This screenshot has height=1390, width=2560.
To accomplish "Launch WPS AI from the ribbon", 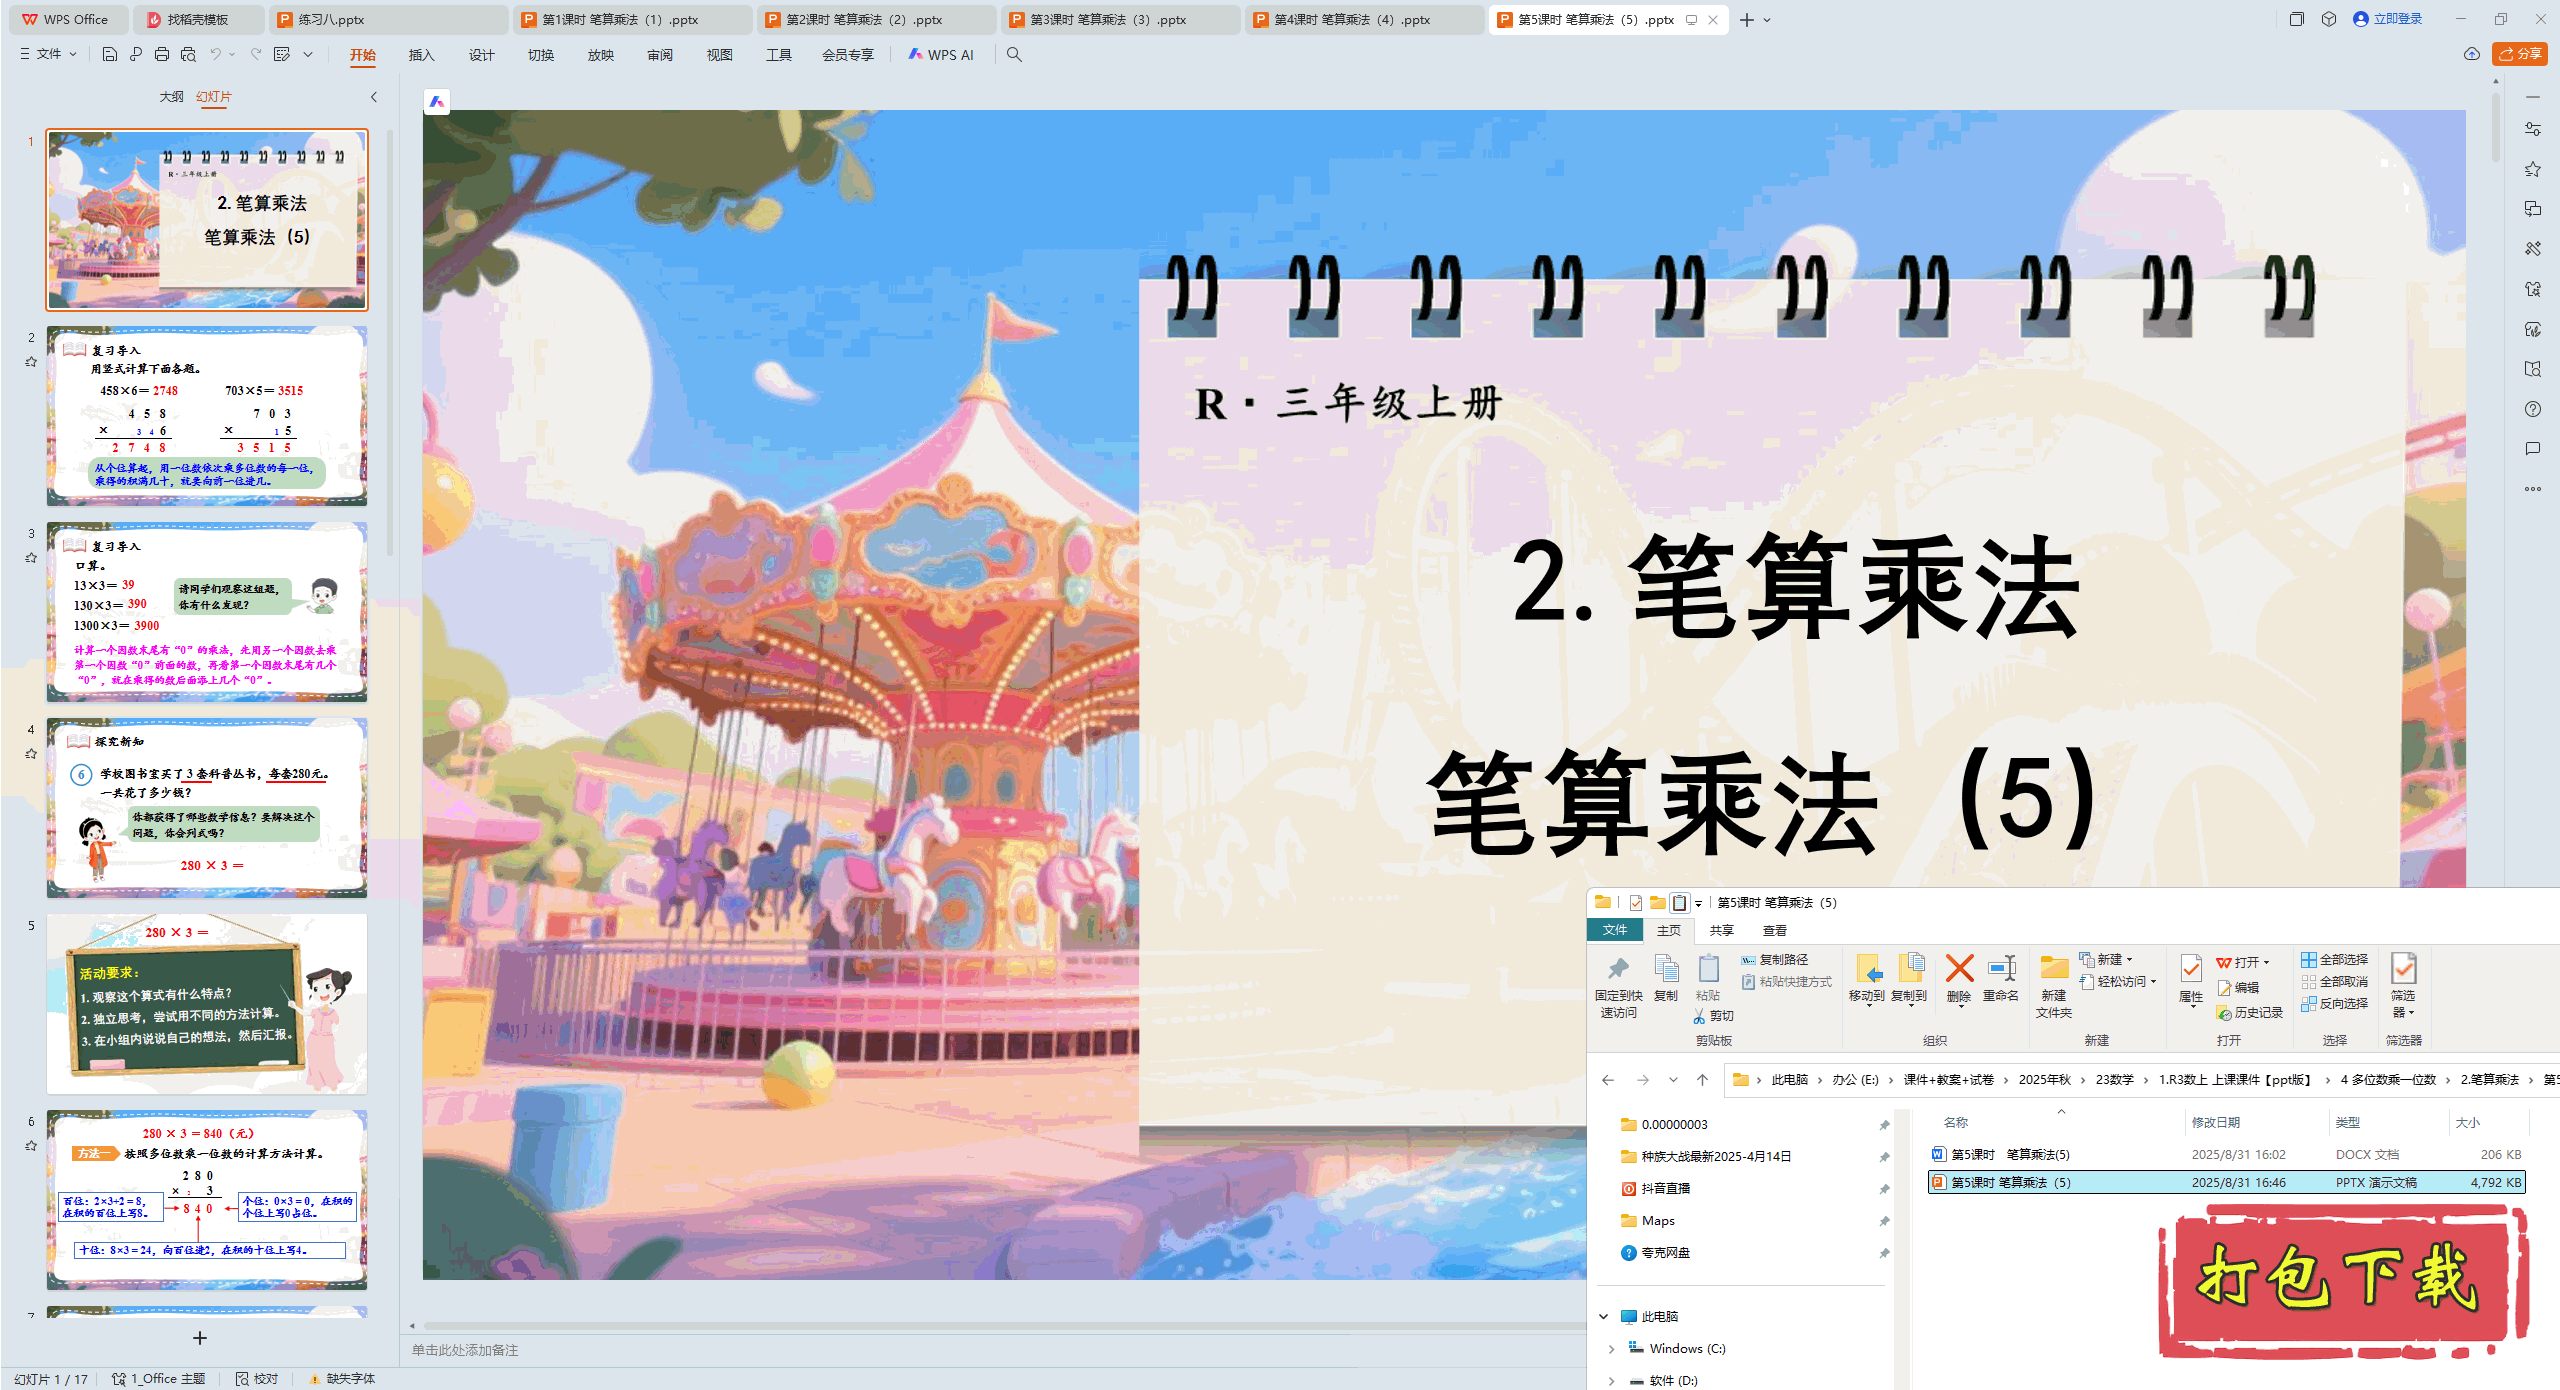I will (x=941, y=55).
